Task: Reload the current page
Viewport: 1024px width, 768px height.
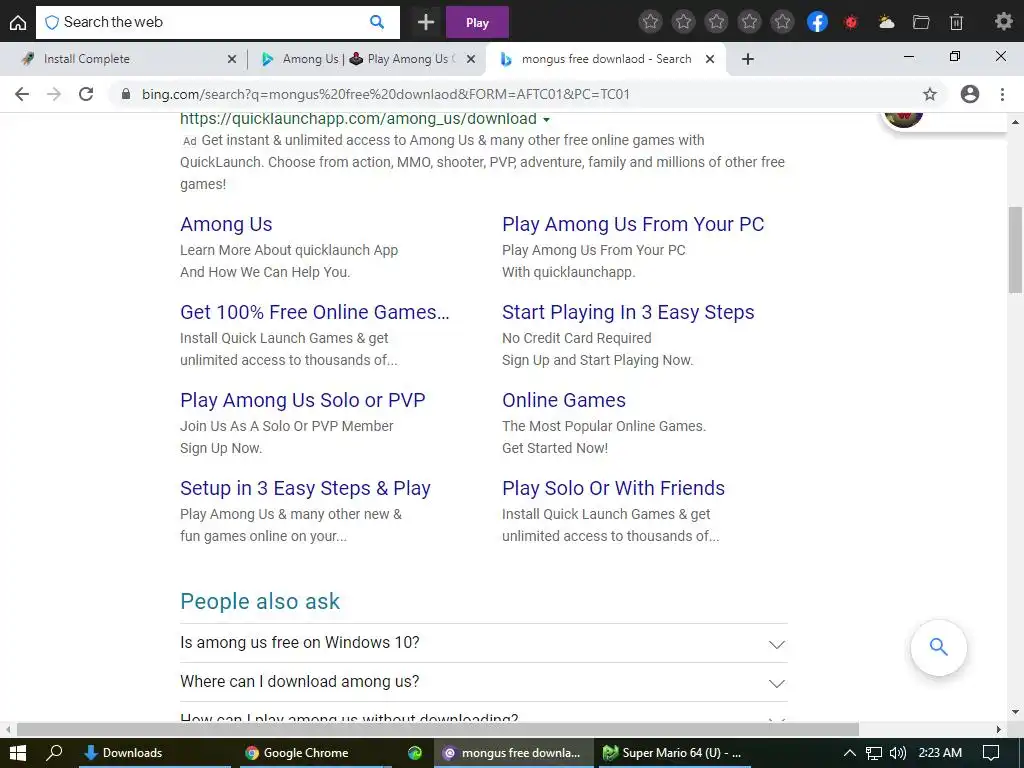Action: coord(86,94)
